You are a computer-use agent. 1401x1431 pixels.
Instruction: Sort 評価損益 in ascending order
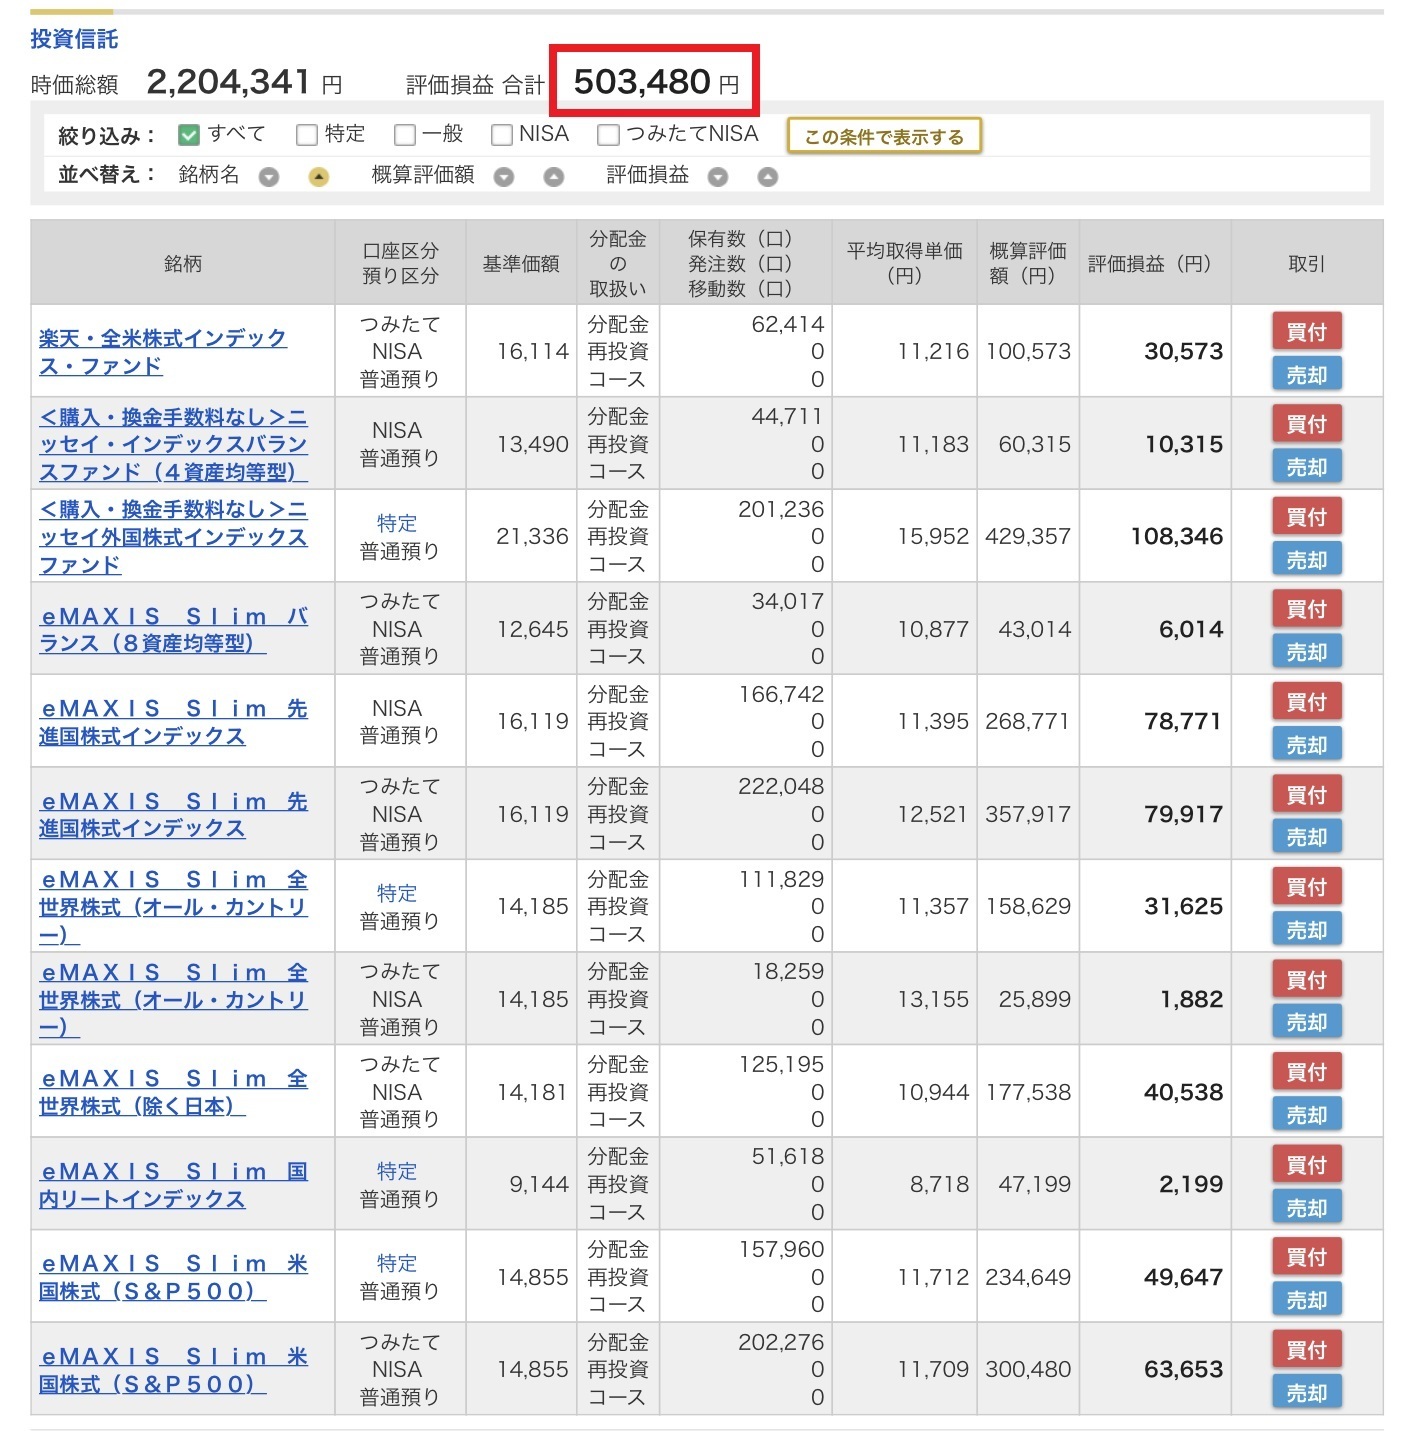tap(767, 177)
